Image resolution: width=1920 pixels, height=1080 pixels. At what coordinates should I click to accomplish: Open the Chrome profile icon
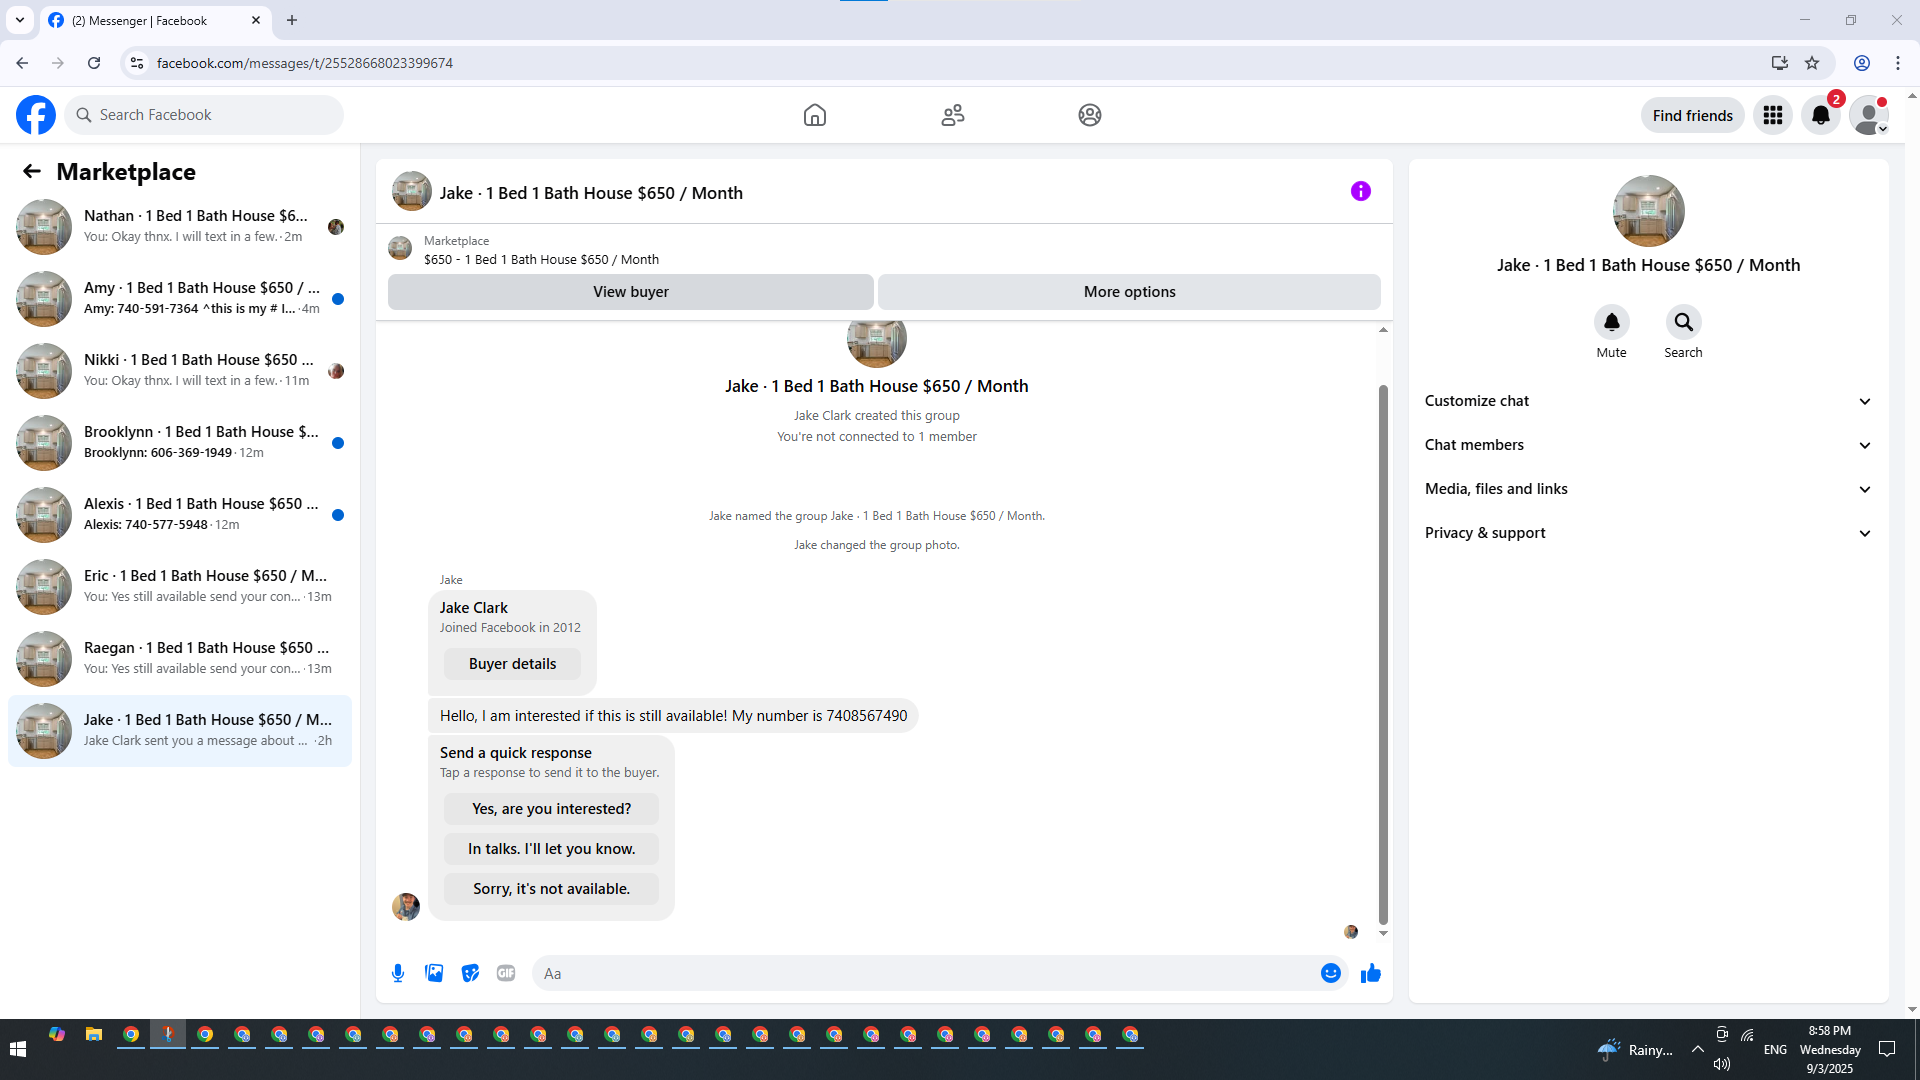pyautogui.click(x=1862, y=63)
